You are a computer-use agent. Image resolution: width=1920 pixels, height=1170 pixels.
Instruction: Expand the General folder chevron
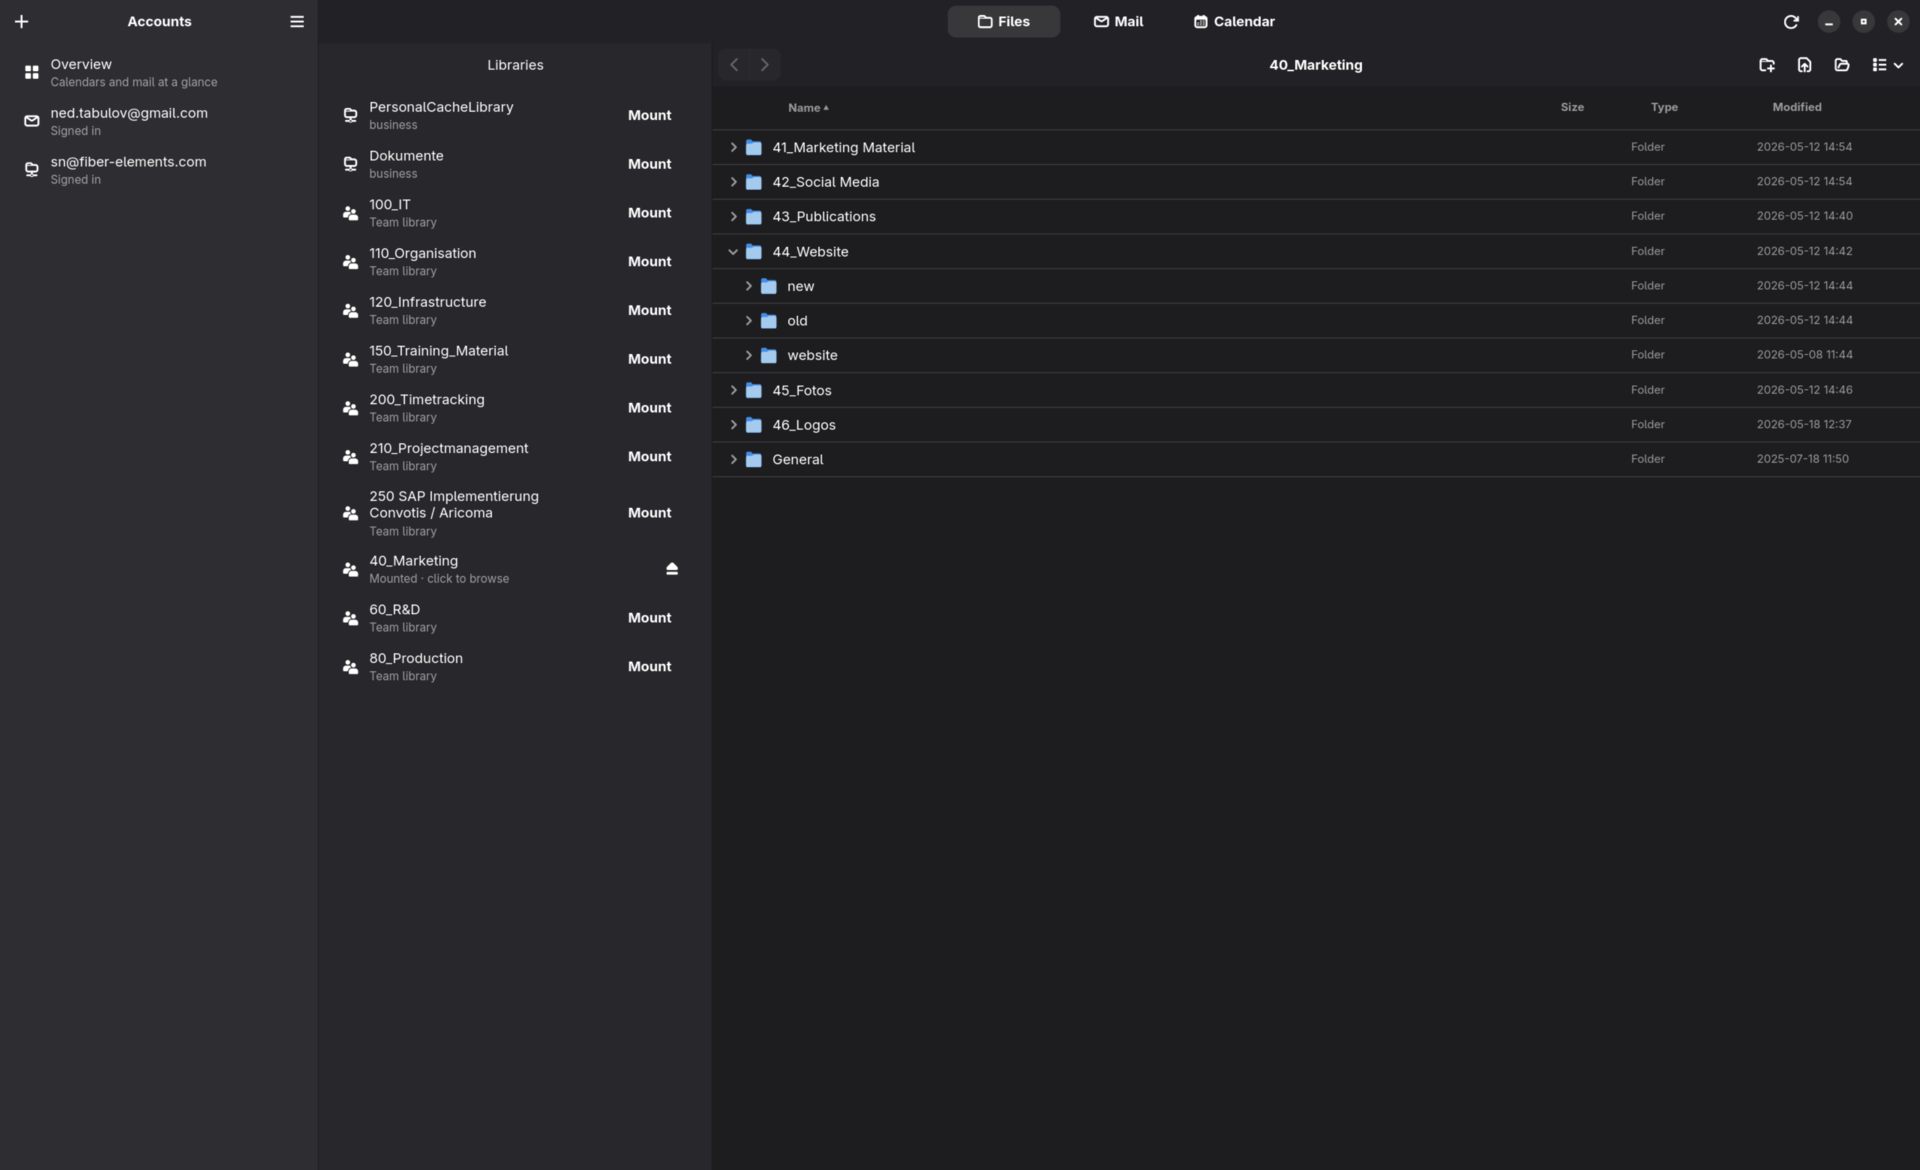[x=733, y=460]
